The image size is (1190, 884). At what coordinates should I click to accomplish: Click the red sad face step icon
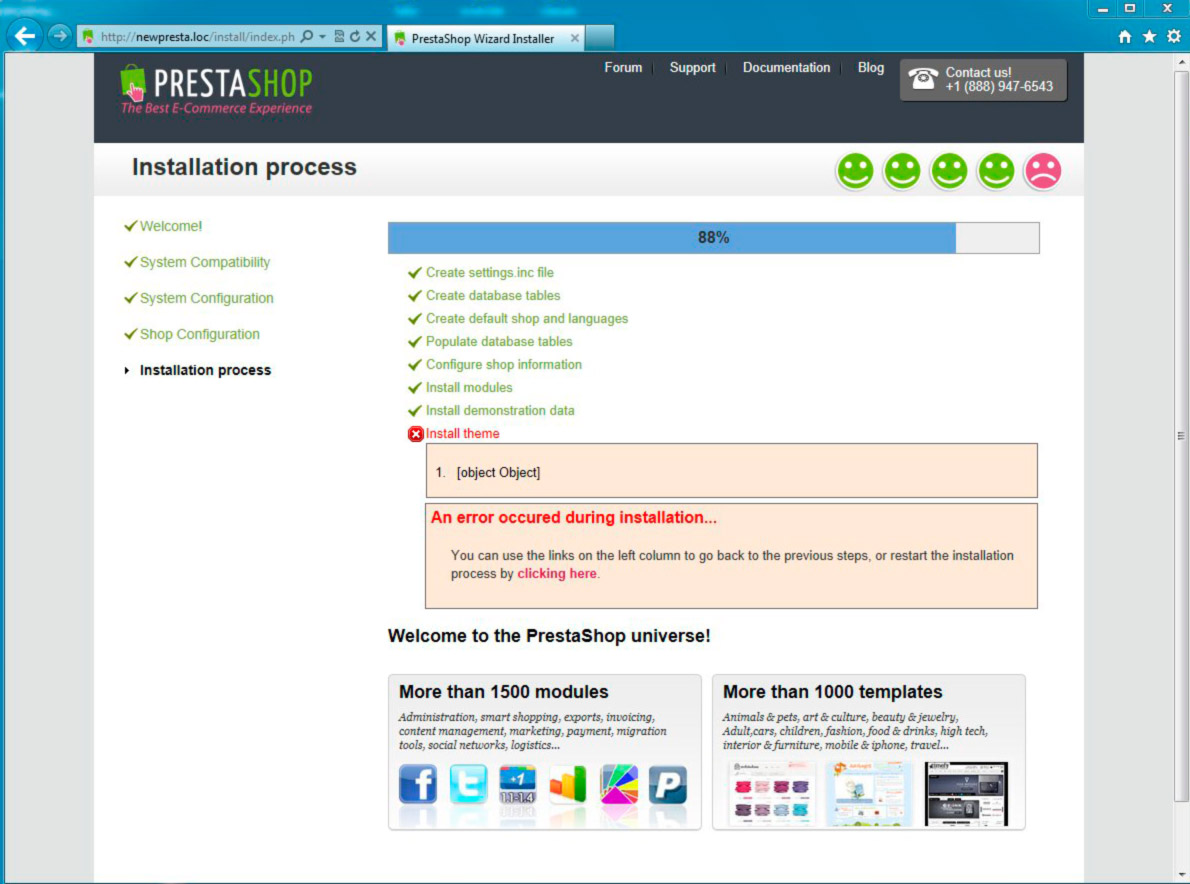(x=1043, y=171)
